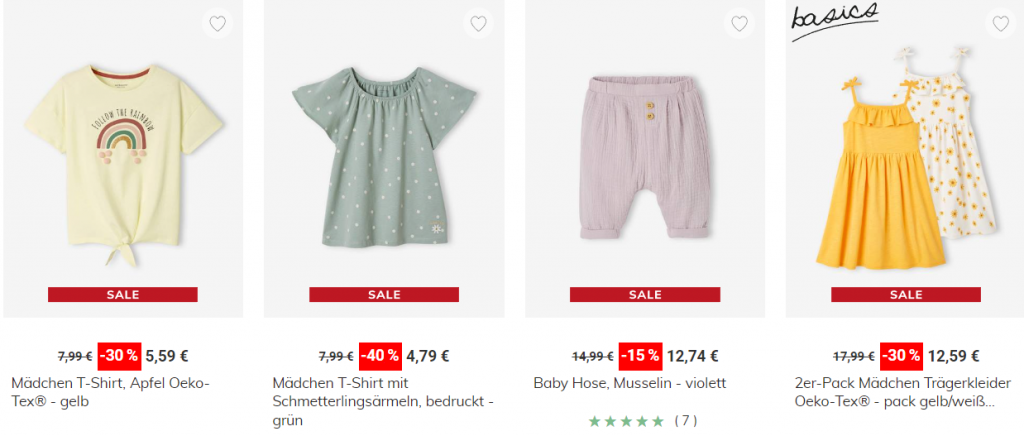Open yellow rainbow T-shirt product image
Viewport: 1024px width, 436px height.
[122, 160]
